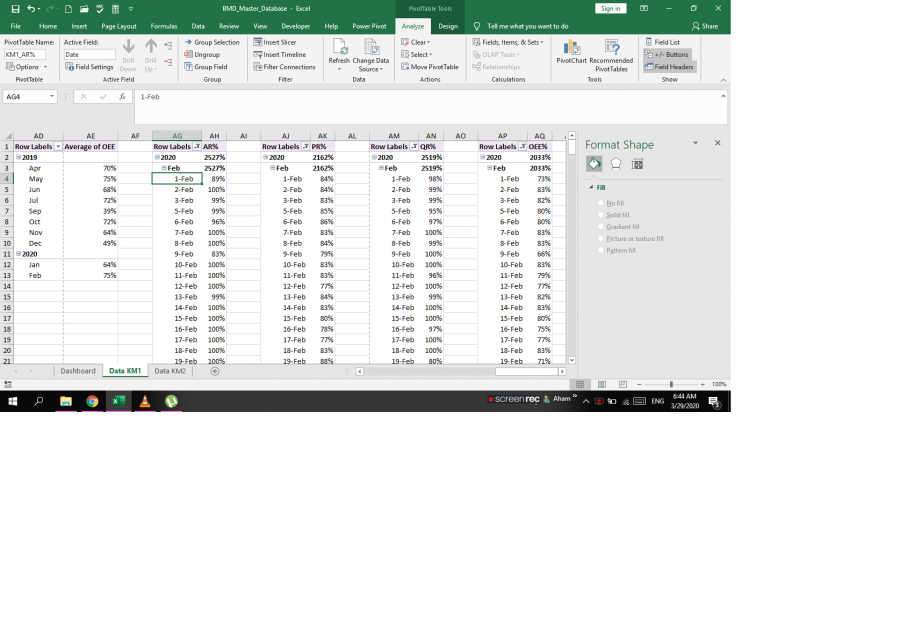
Task: Open Field Settings dialog
Action: click(90, 67)
